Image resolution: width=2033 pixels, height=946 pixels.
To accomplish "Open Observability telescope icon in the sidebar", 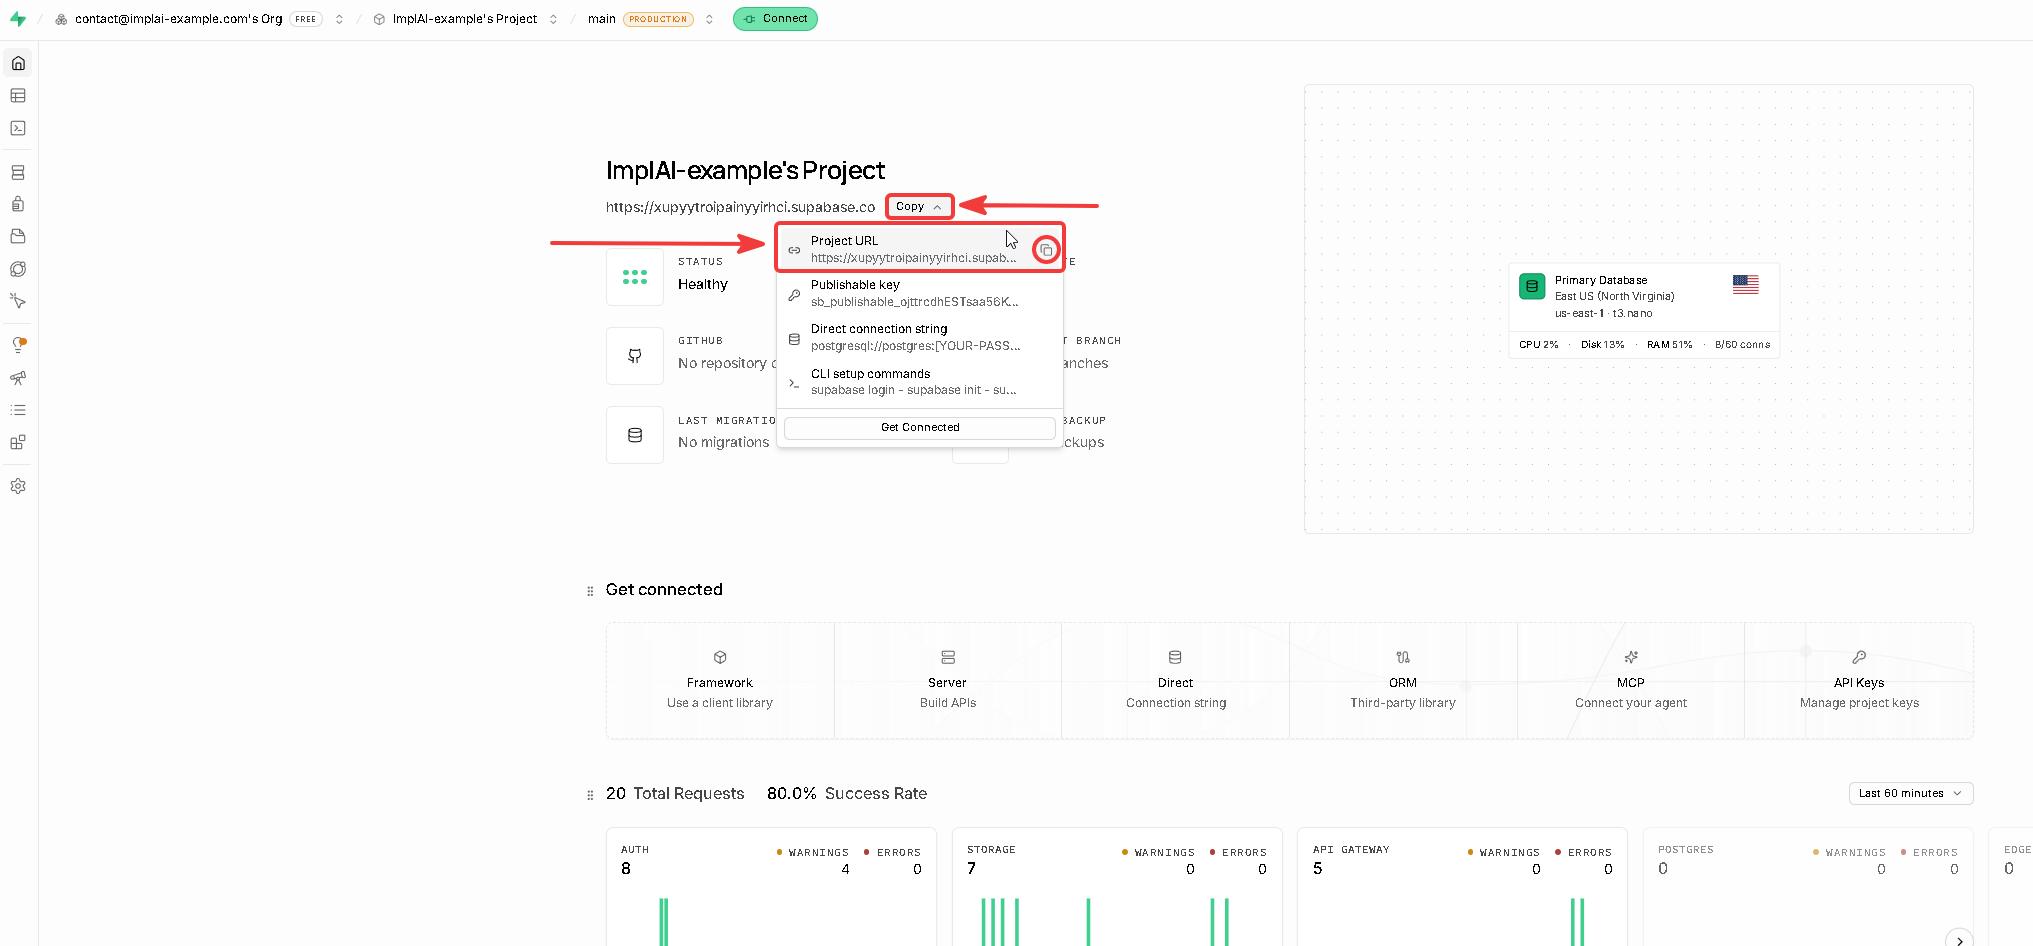I will 18,378.
